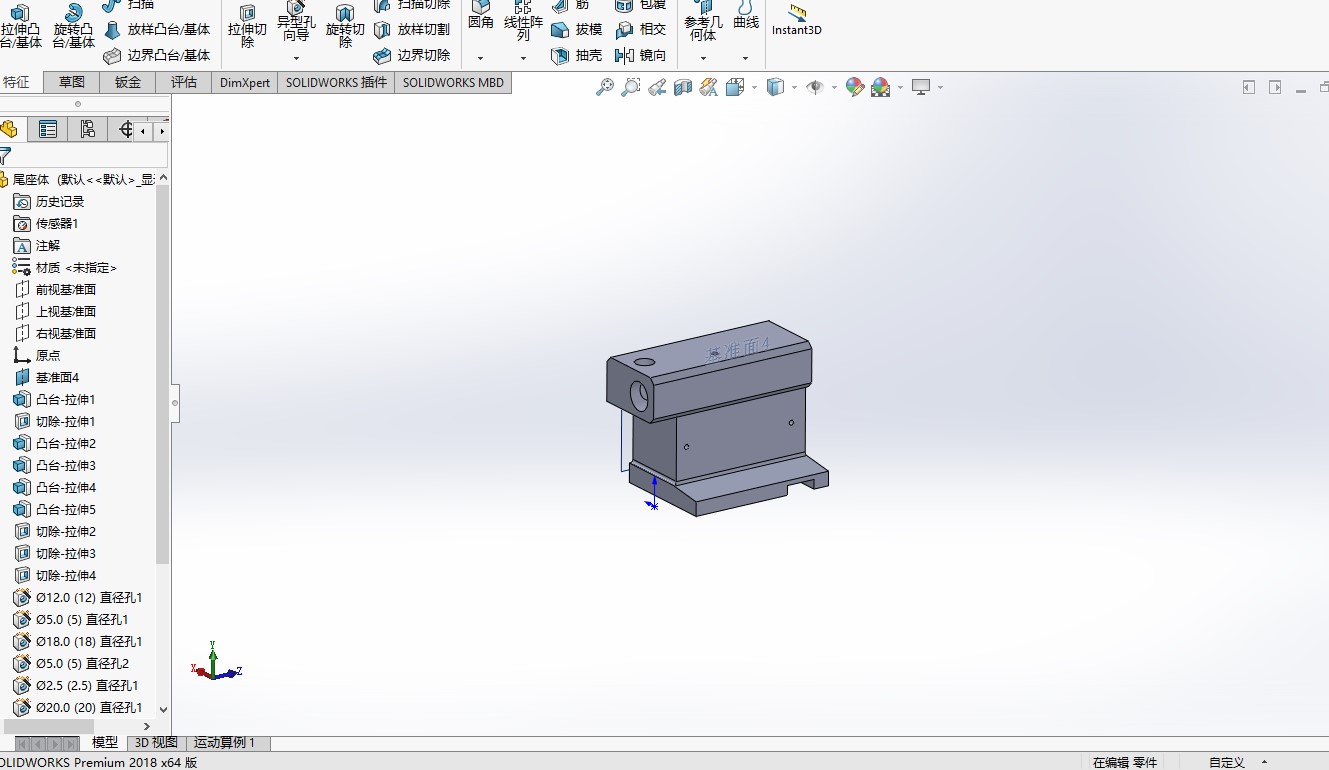Switch to the 草图 tab
1329x770 pixels.
click(x=72, y=83)
